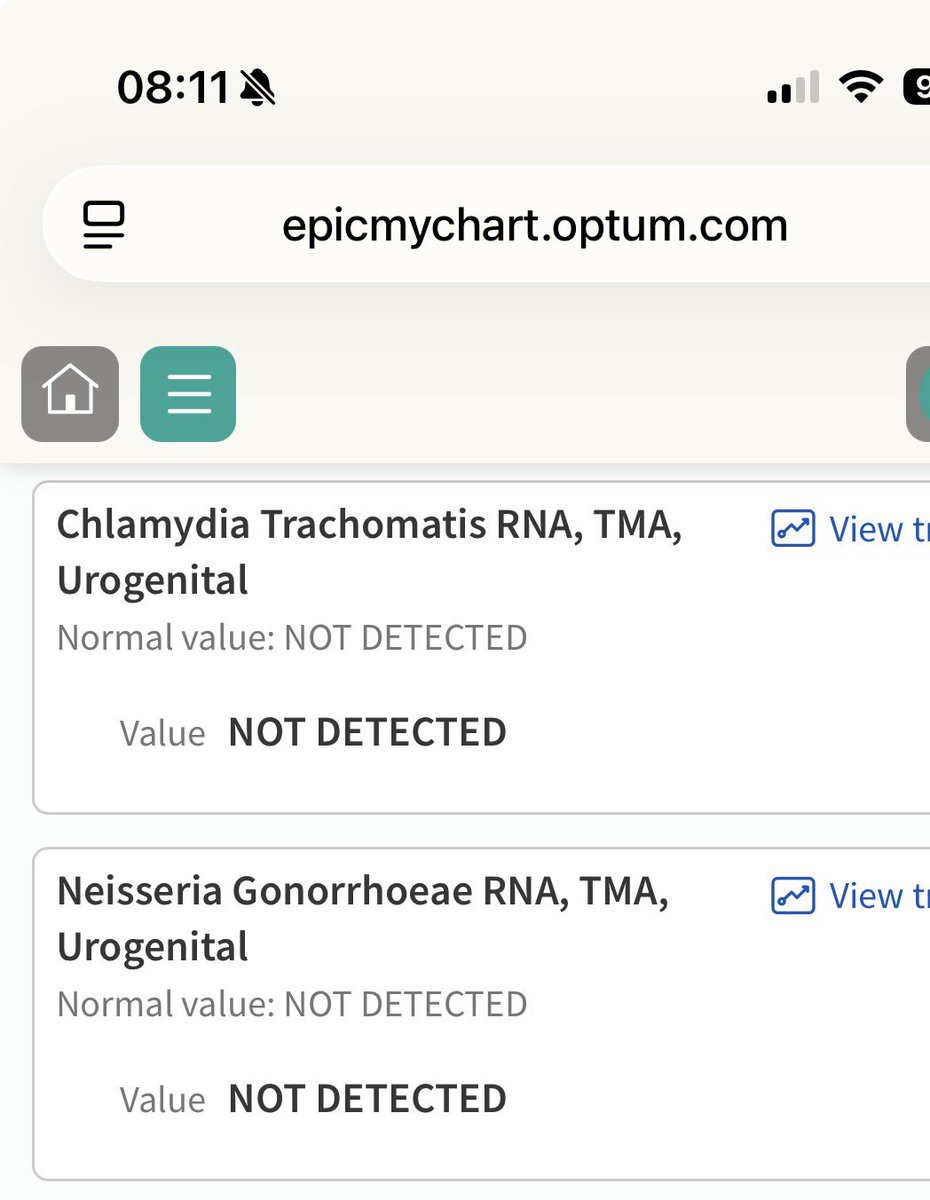Screen dimensions: 930x1200
Task: Tap the Gonorrhoeae NOT DETECTED value
Action: point(367,1099)
